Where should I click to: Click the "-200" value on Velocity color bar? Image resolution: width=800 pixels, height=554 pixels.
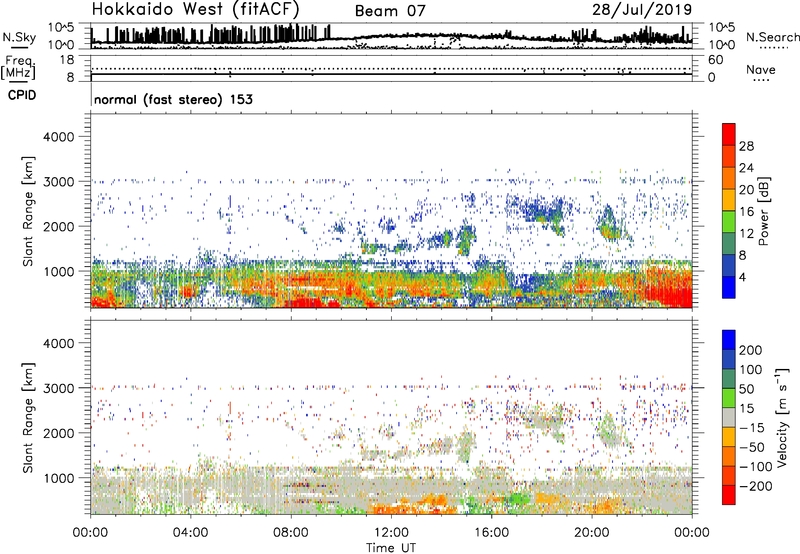[x=756, y=486]
